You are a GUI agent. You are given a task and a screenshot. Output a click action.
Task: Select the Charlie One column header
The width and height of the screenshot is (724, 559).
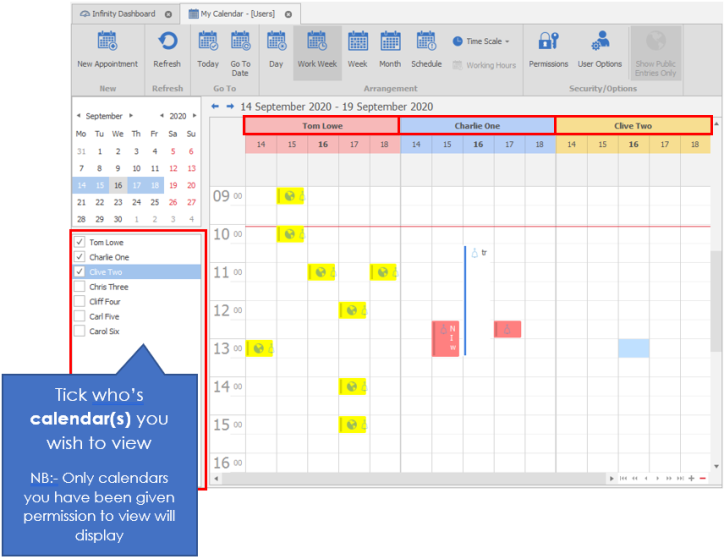[477, 126]
